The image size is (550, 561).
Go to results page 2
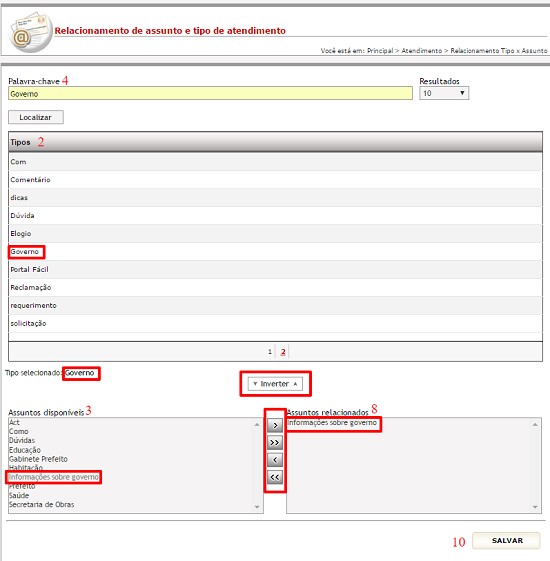[283, 352]
